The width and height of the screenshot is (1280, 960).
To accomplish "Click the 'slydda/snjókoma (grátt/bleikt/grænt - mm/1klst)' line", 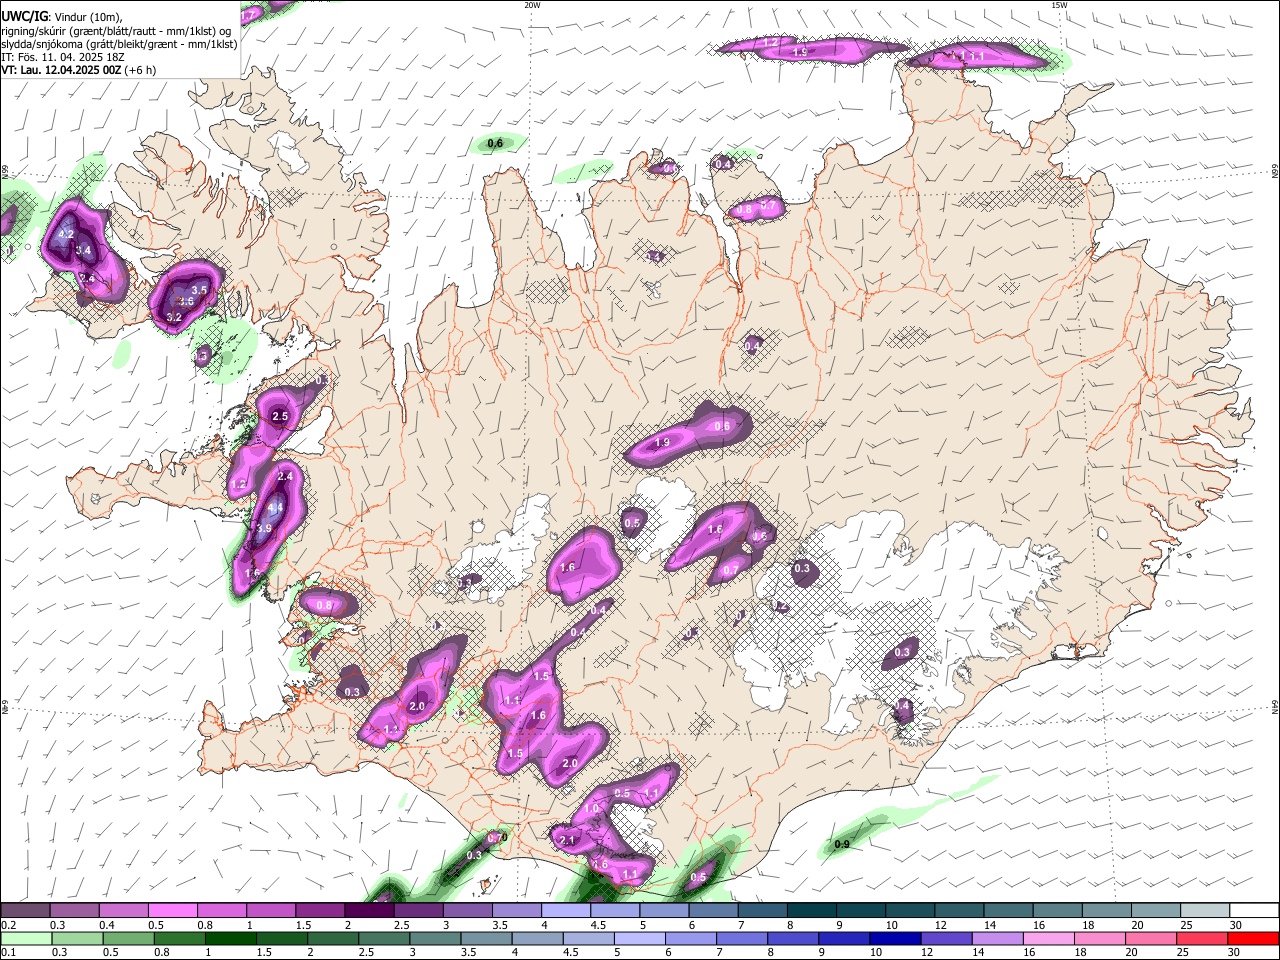I will point(119,44).
